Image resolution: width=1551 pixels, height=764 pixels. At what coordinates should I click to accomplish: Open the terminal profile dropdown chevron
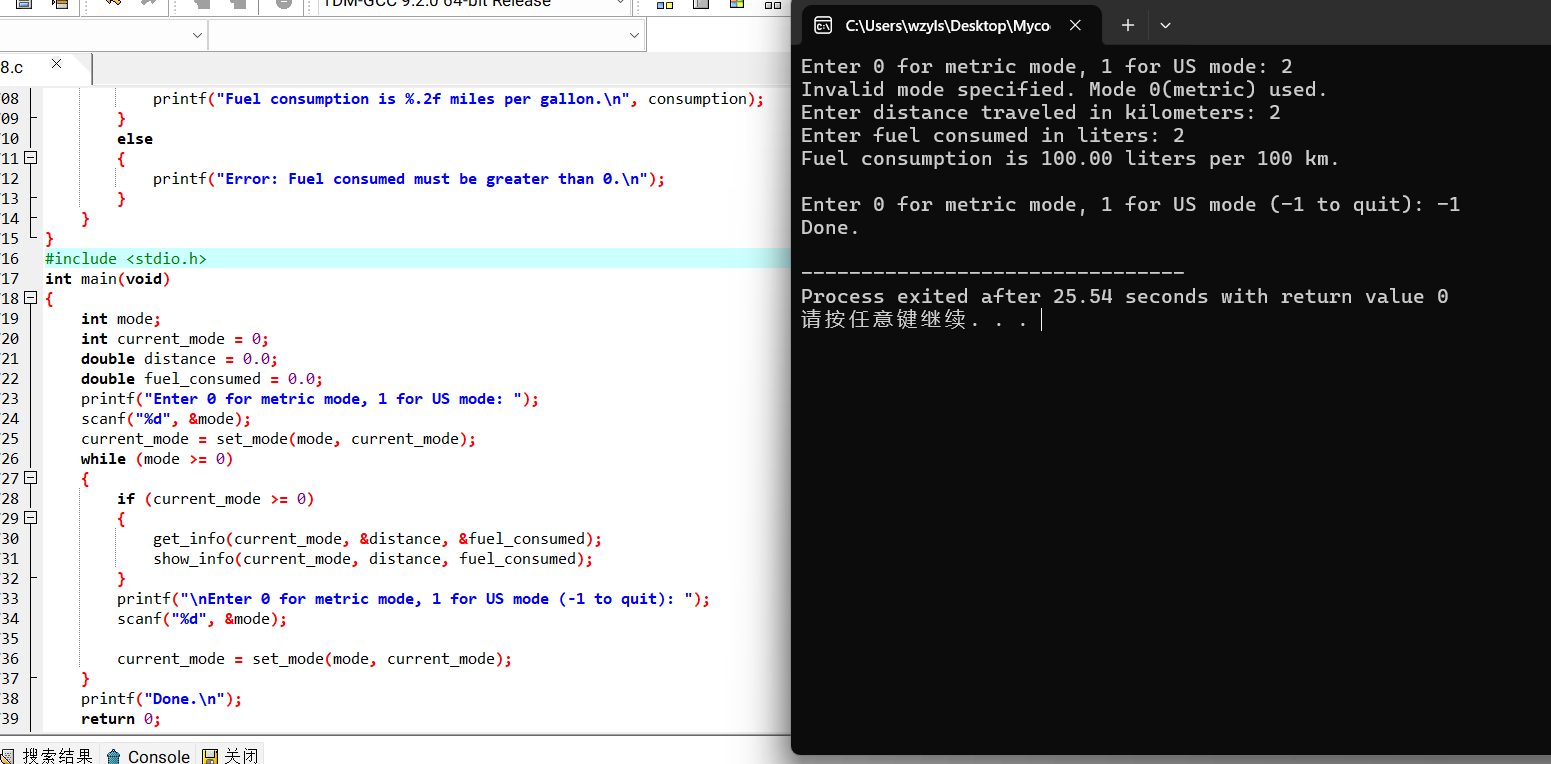pyautogui.click(x=1165, y=26)
